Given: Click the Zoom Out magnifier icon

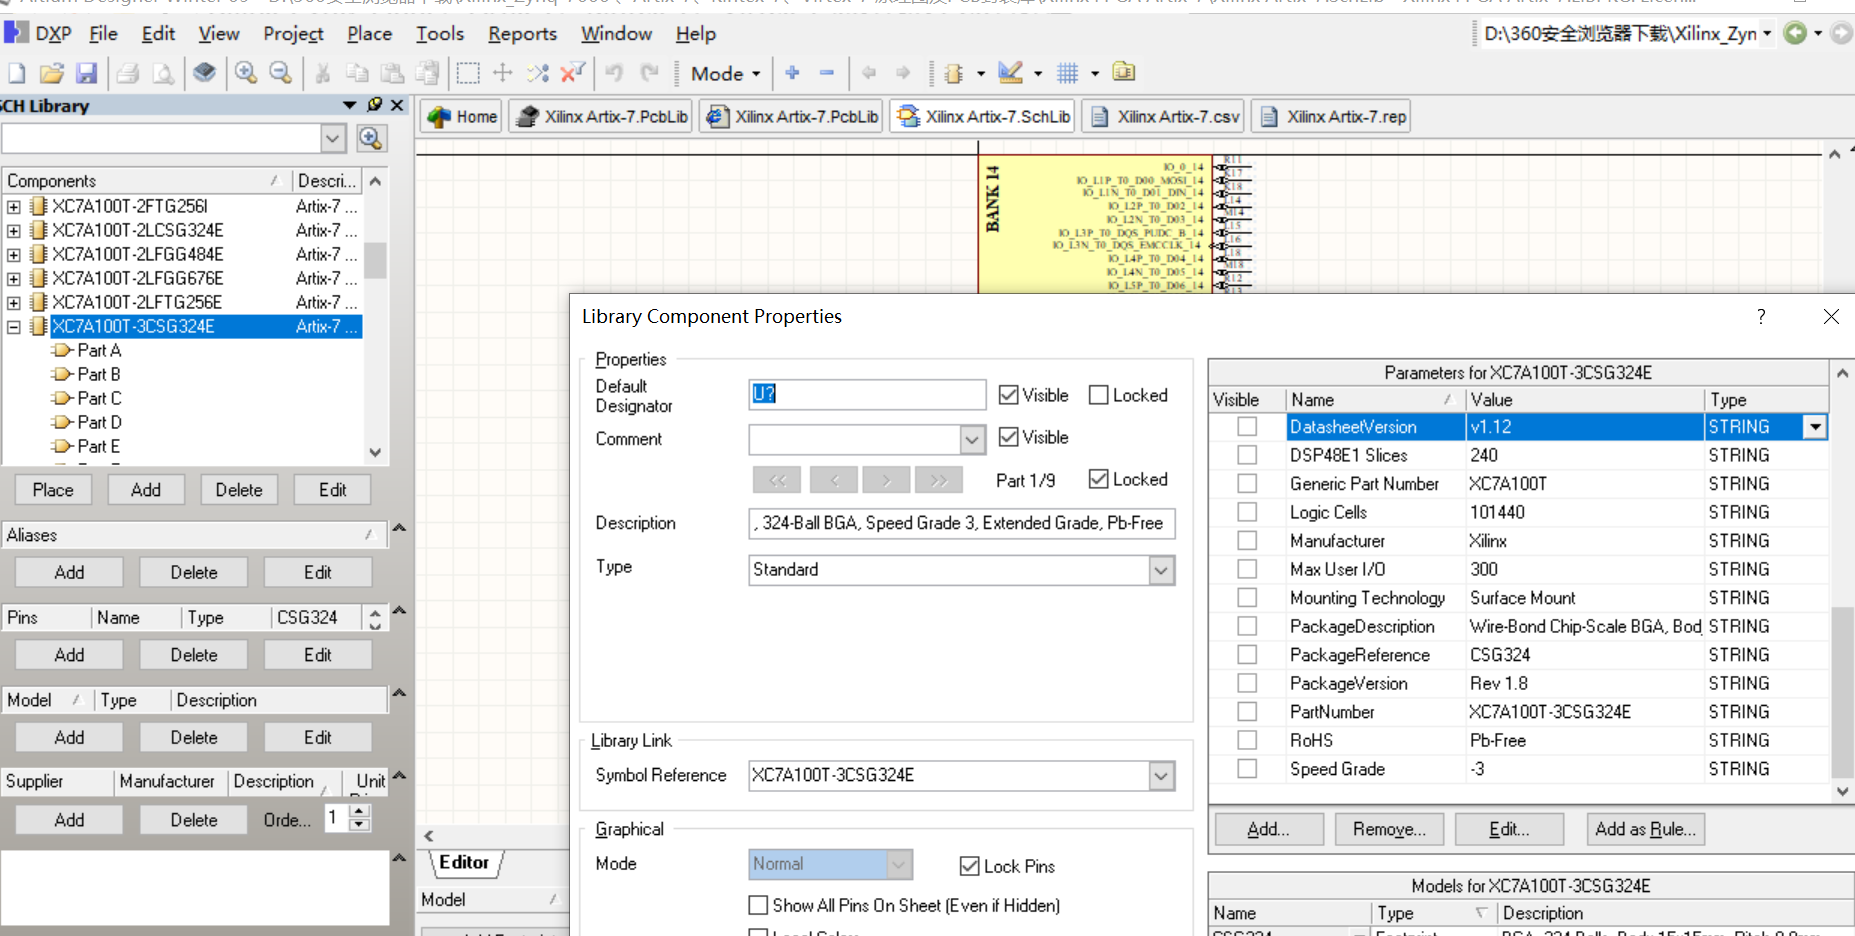Looking at the screenshot, I should pos(282,73).
